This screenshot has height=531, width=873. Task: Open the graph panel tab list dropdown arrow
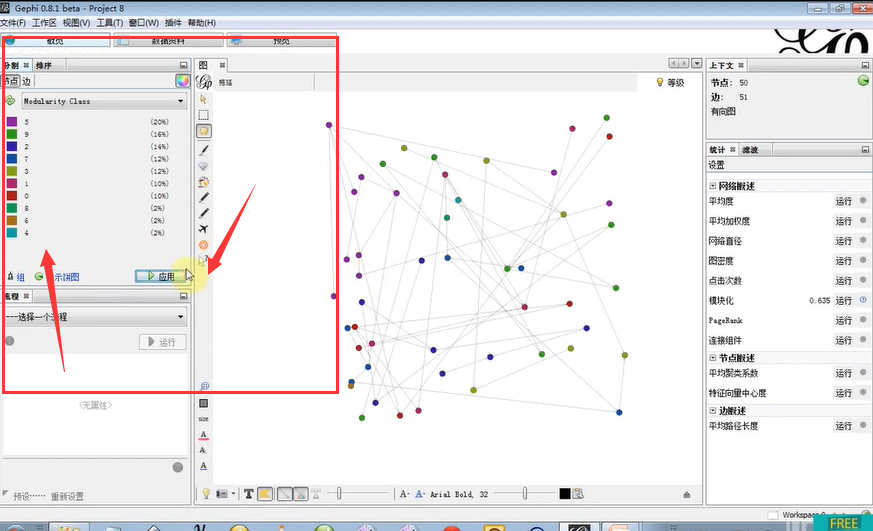point(697,63)
